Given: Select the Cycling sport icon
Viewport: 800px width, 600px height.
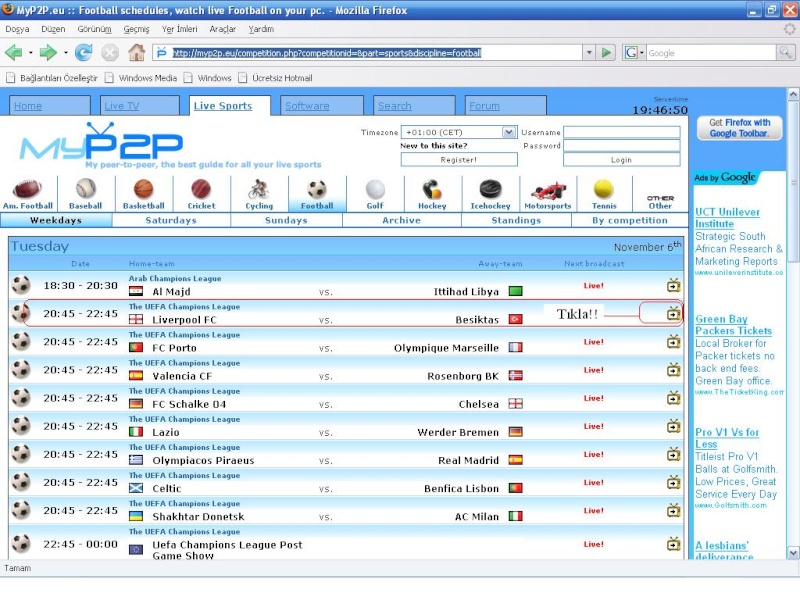Looking at the screenshot, I should (259, 189).
